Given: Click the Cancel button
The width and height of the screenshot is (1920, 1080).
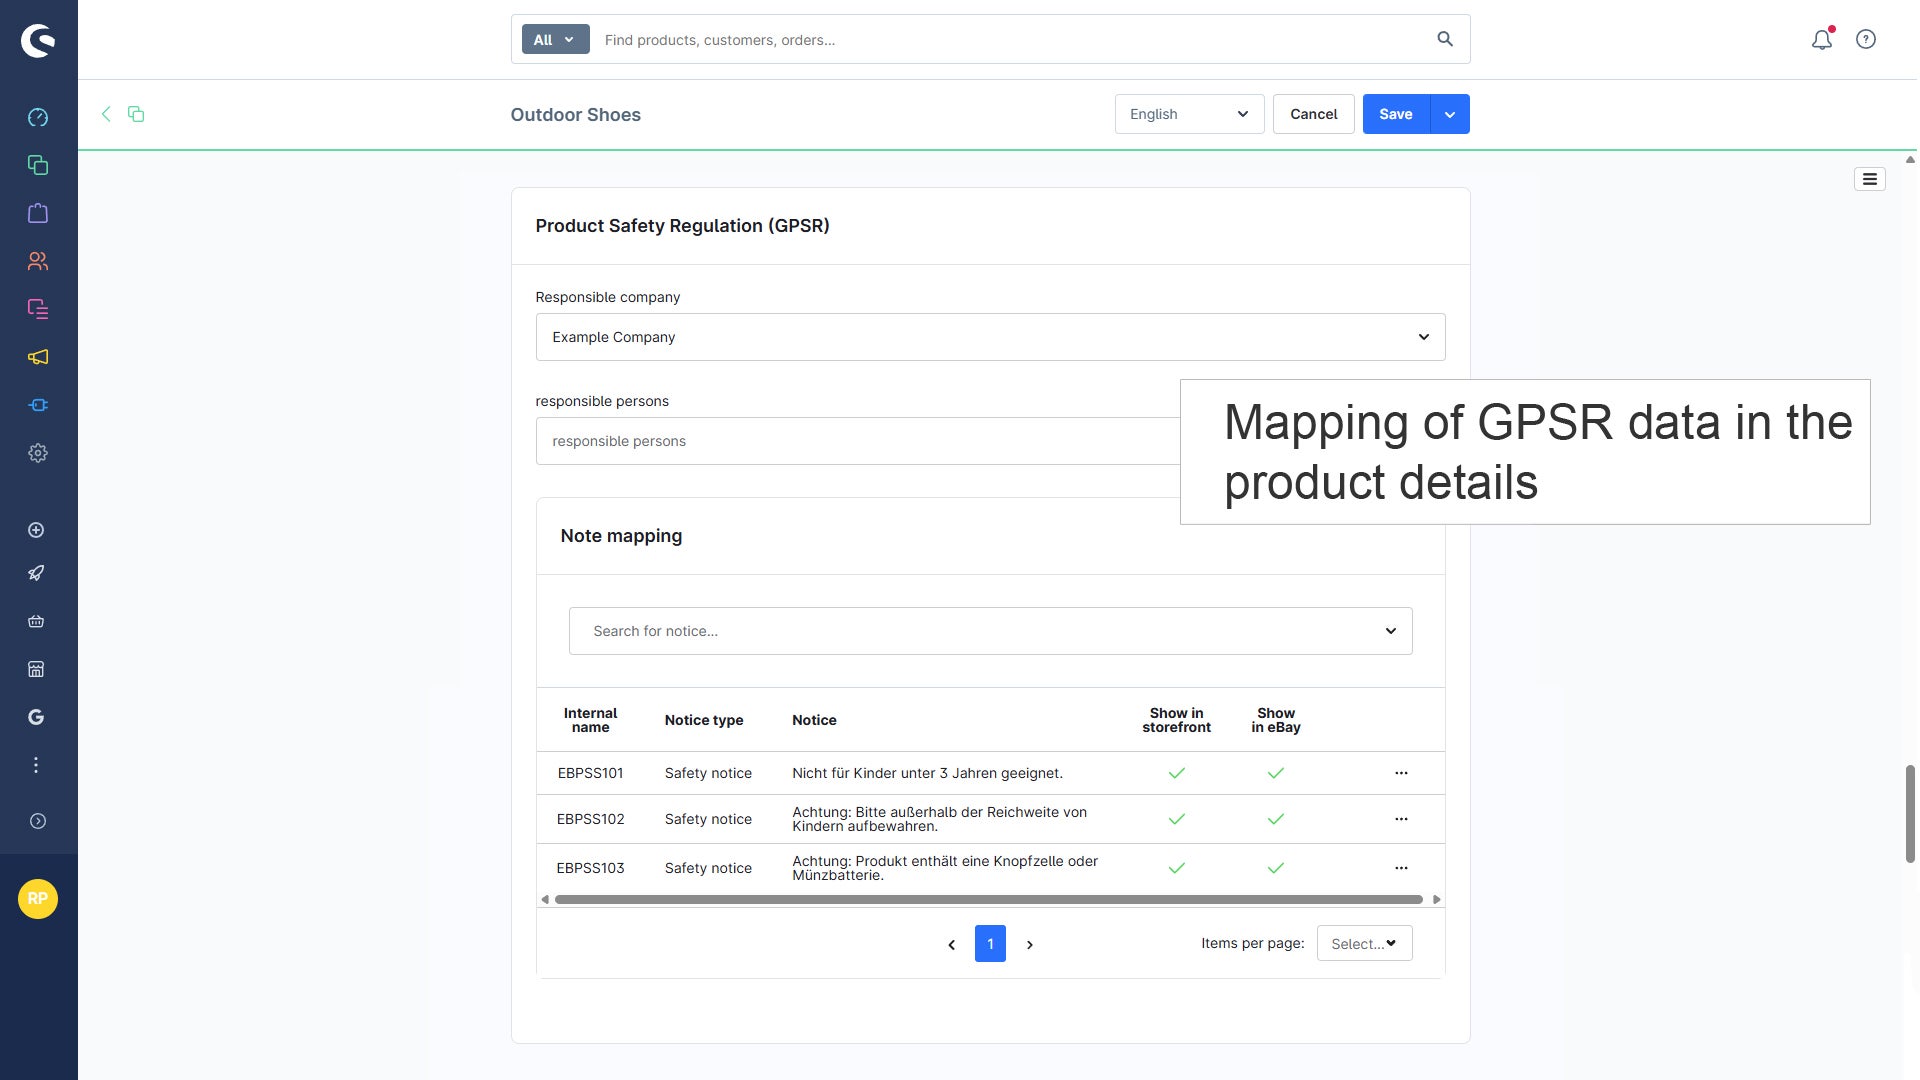Looking at the screenshot, I should [x=1313, y=114].
